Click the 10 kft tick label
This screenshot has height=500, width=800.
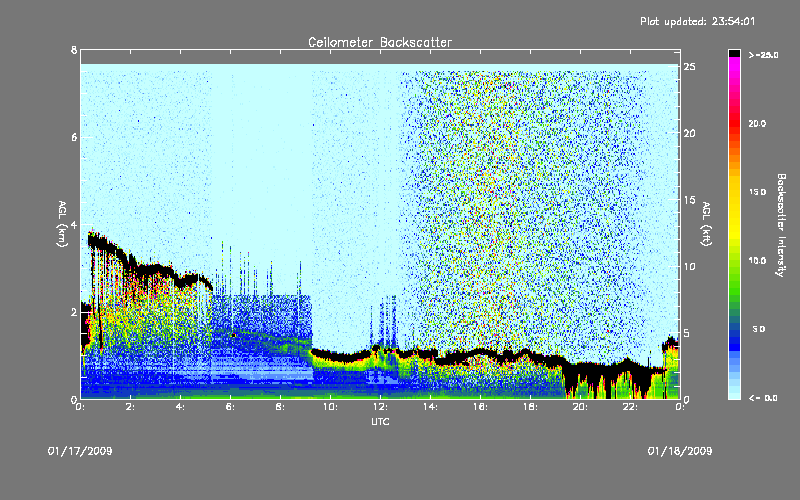690,266
